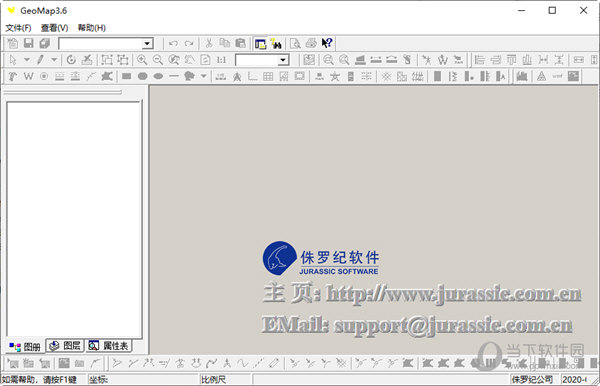Click the W text tool icon
600x386 pixels.
click(28, 77)
